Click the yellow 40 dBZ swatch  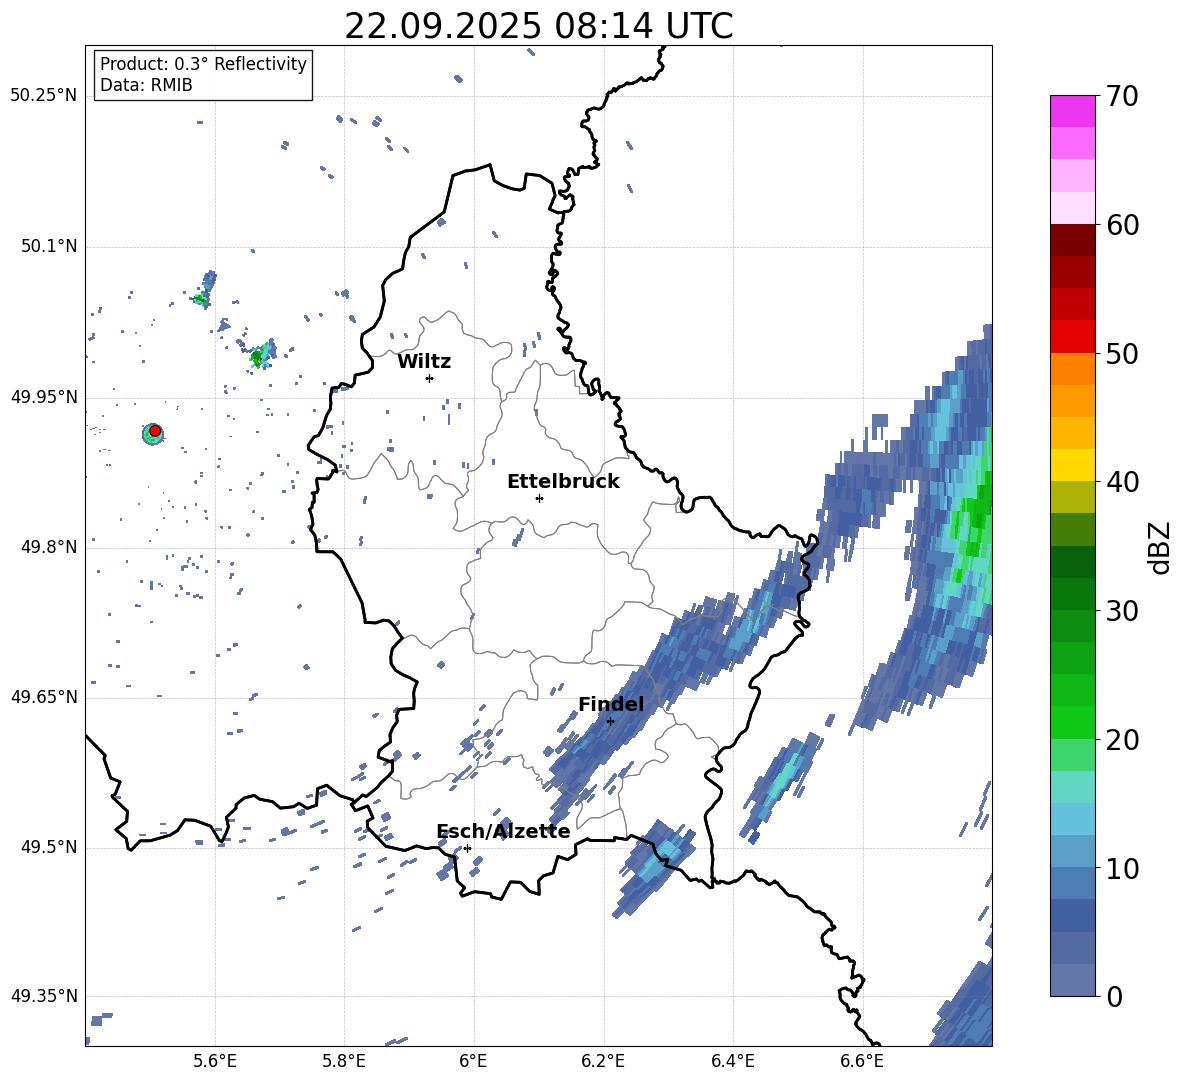1072,466
